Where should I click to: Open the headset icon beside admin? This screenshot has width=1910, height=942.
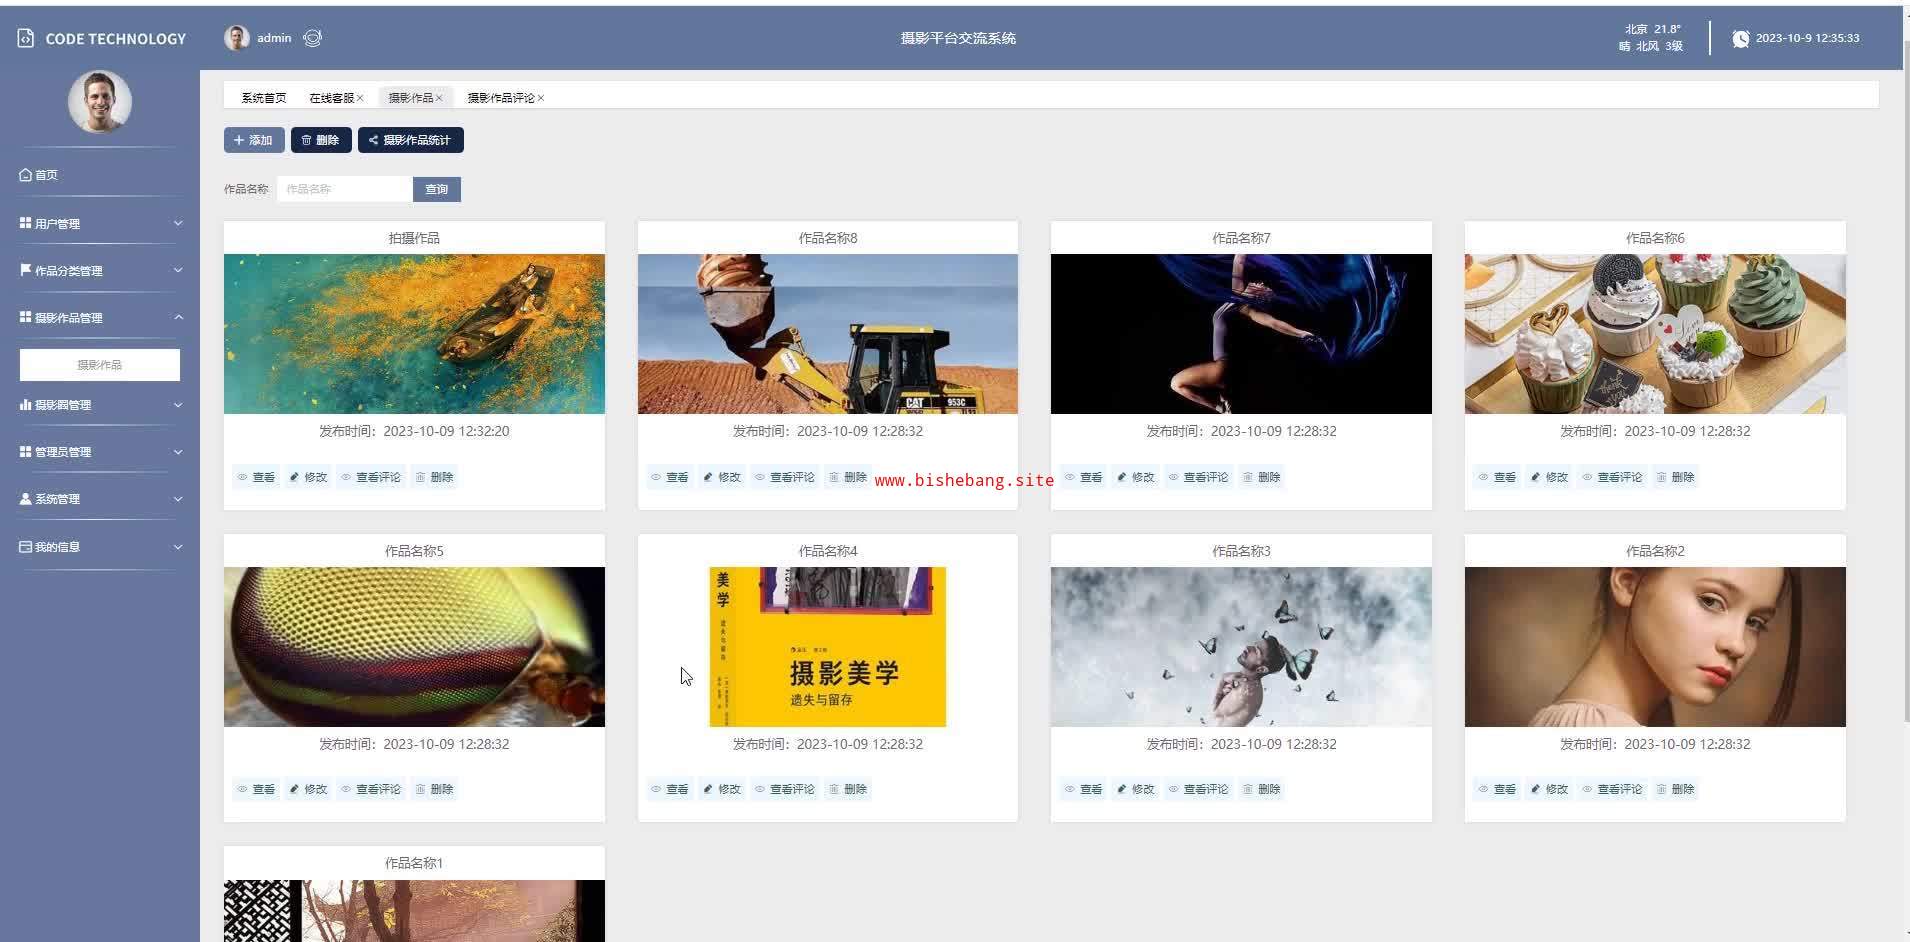(x=312, y=38)
